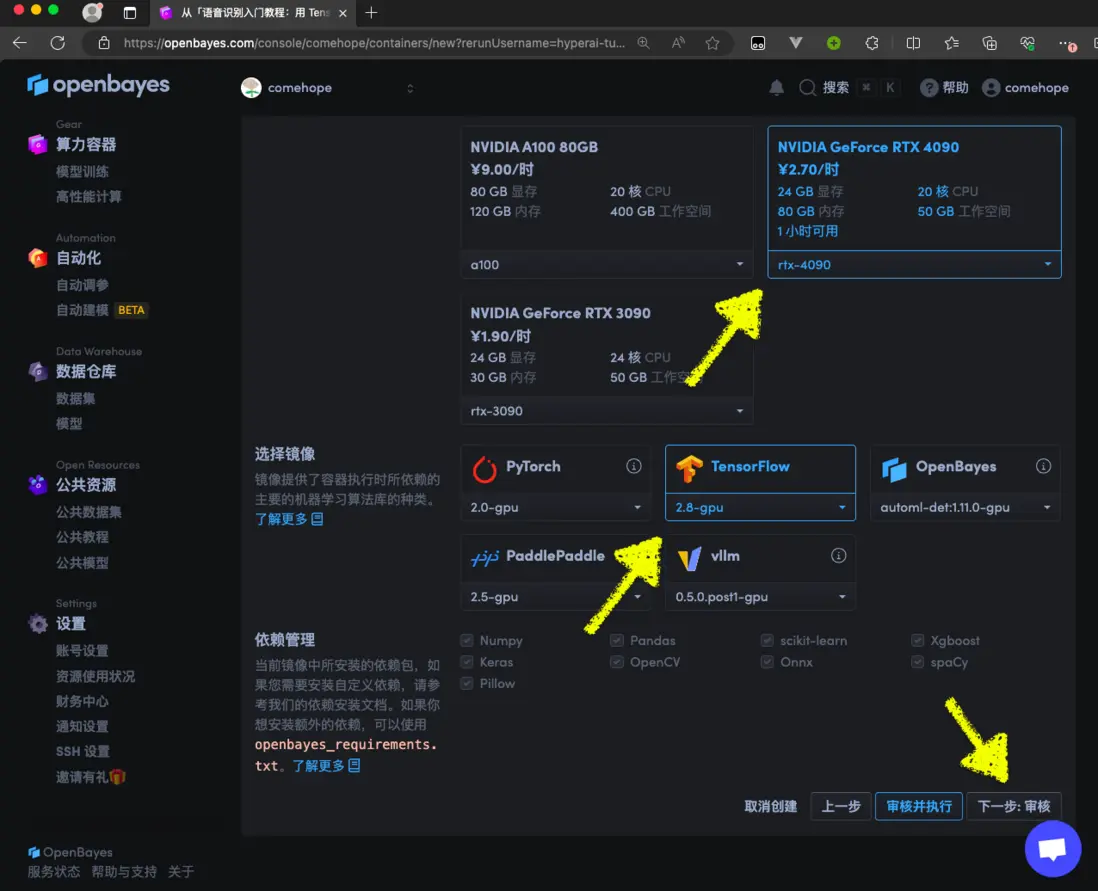Click the TensorFlow logo icon
The width and height of the screenshot is (1098, 891).
689,469
